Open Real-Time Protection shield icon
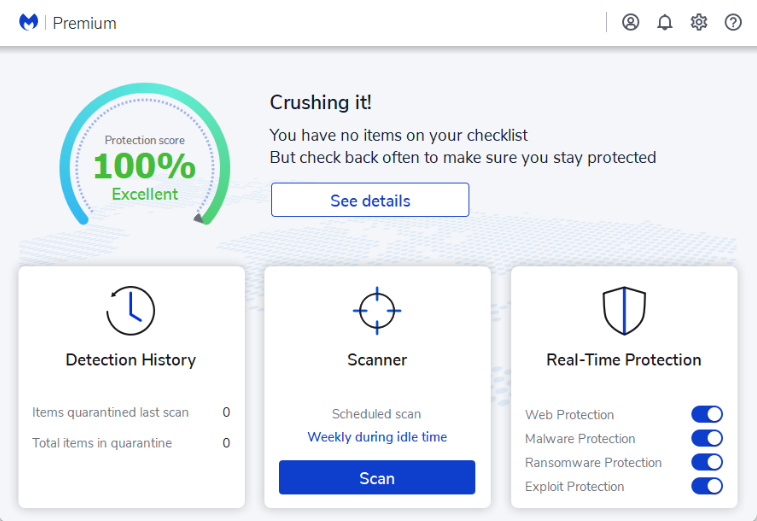757x521 pixels. (624, 310)
